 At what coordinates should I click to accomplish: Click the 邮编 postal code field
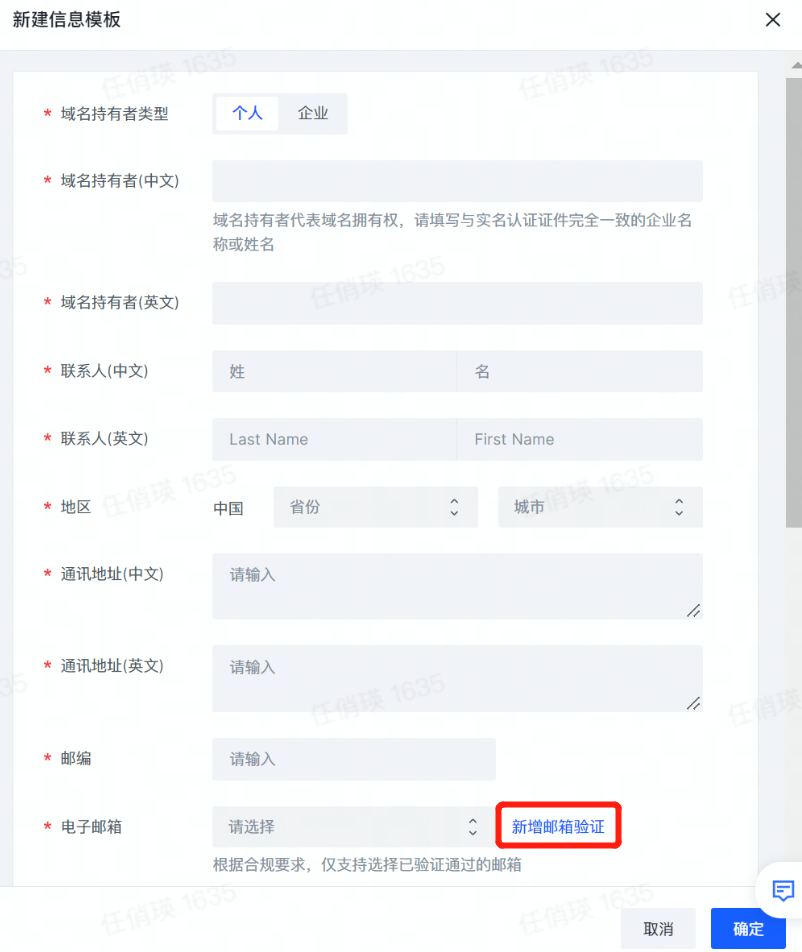[x=354, y=759]
